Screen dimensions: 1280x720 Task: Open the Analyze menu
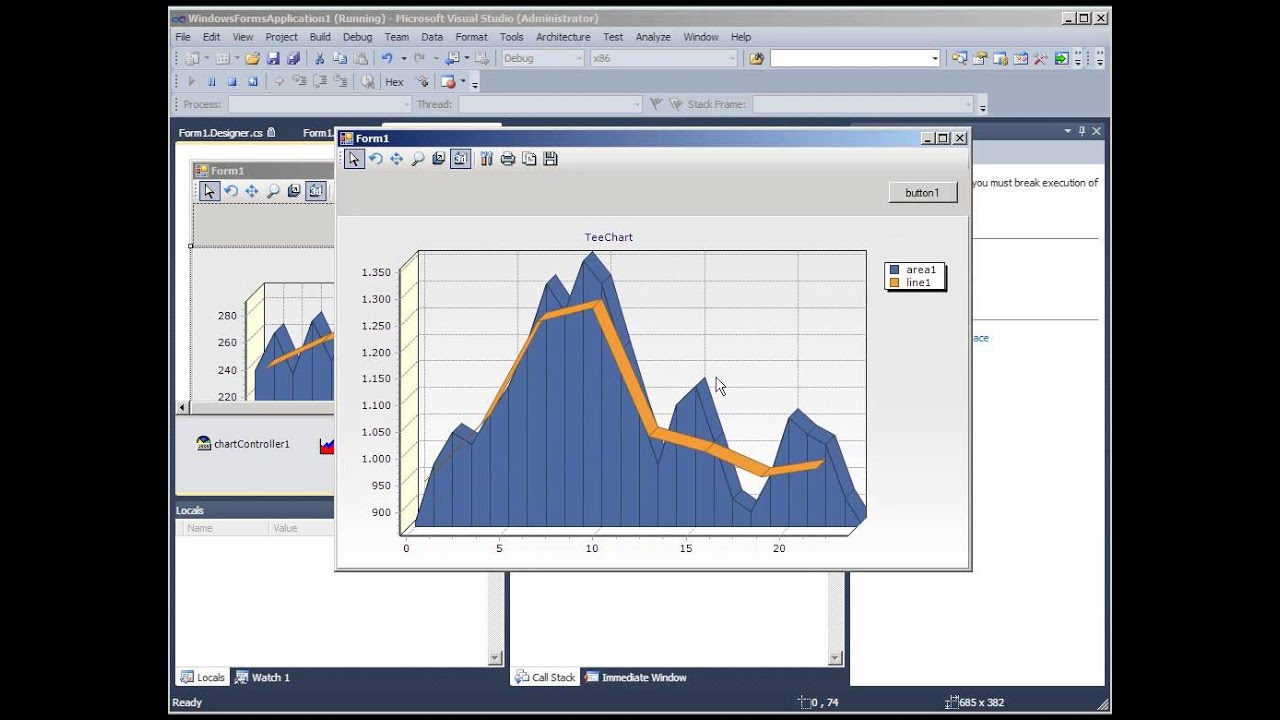pyautogui.click(x=653, y=37)
